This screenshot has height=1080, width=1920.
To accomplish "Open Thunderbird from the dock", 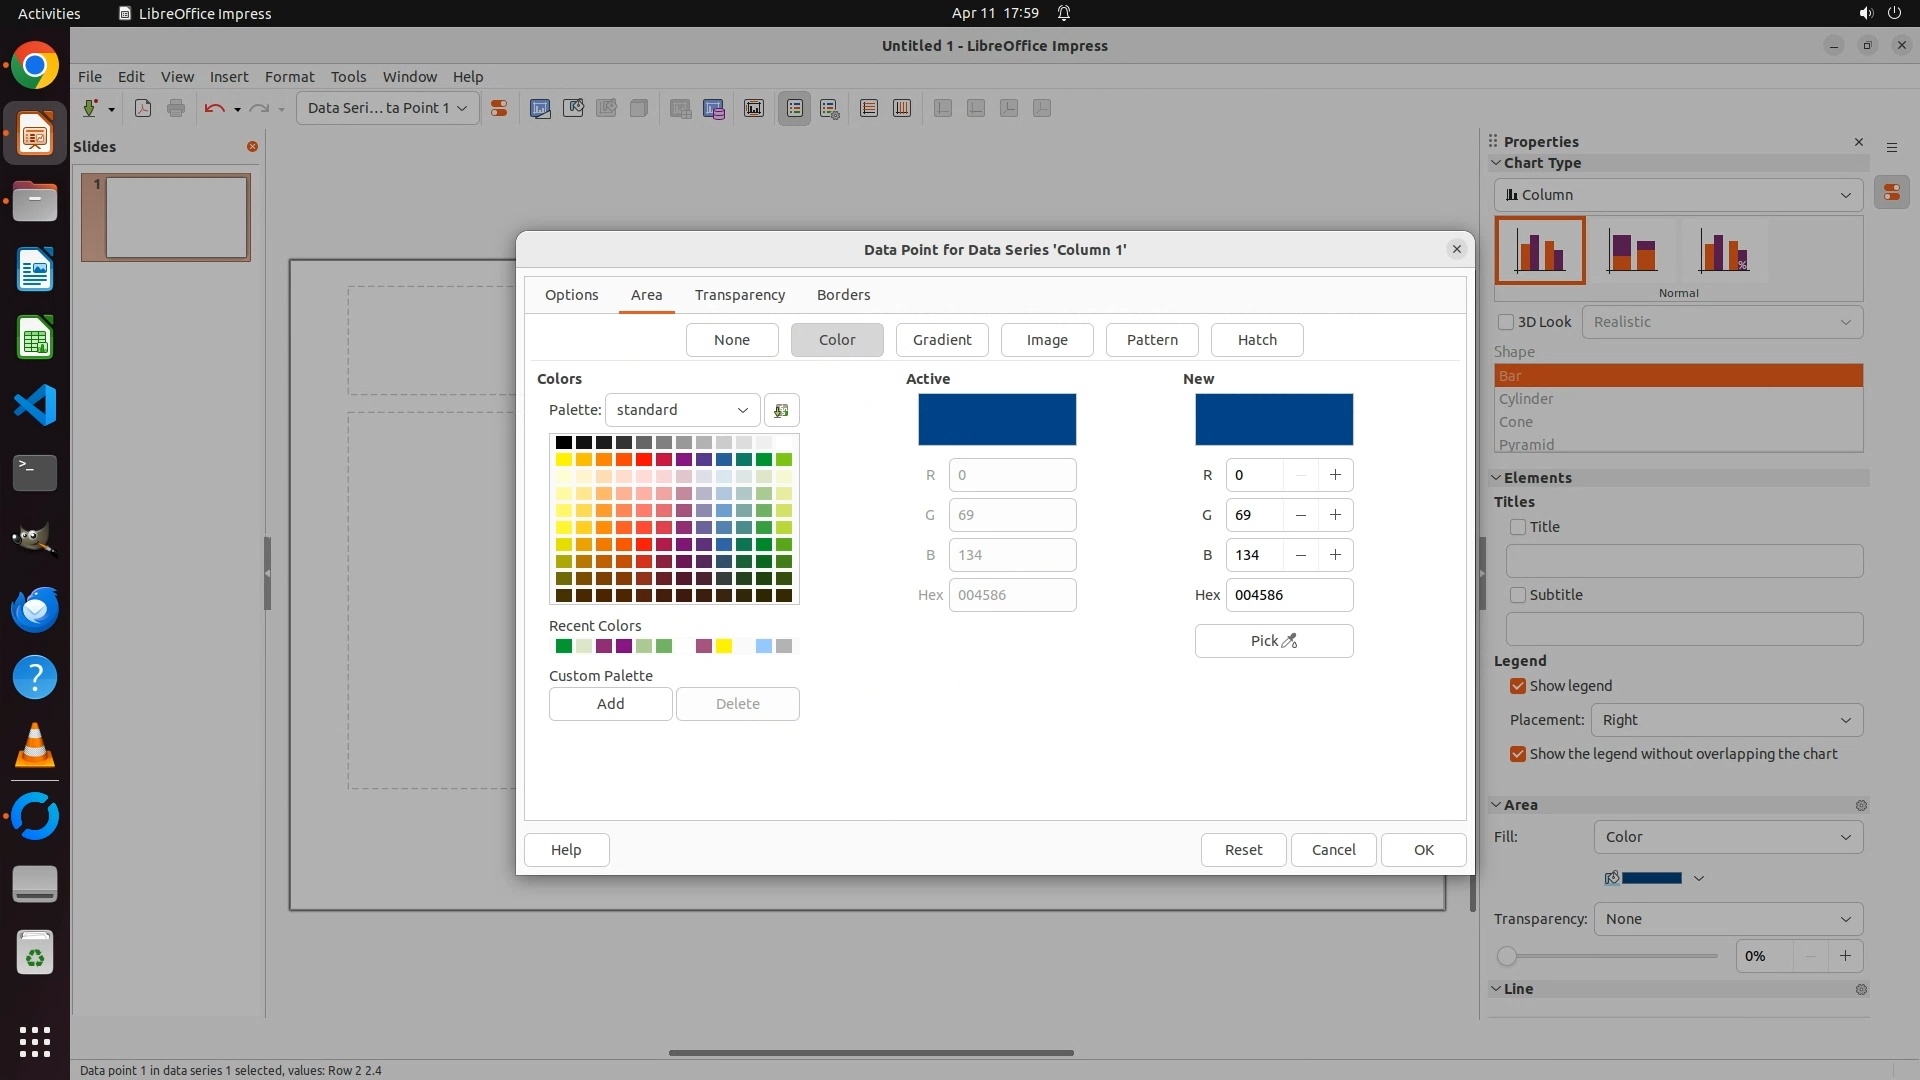I will 35,609.
